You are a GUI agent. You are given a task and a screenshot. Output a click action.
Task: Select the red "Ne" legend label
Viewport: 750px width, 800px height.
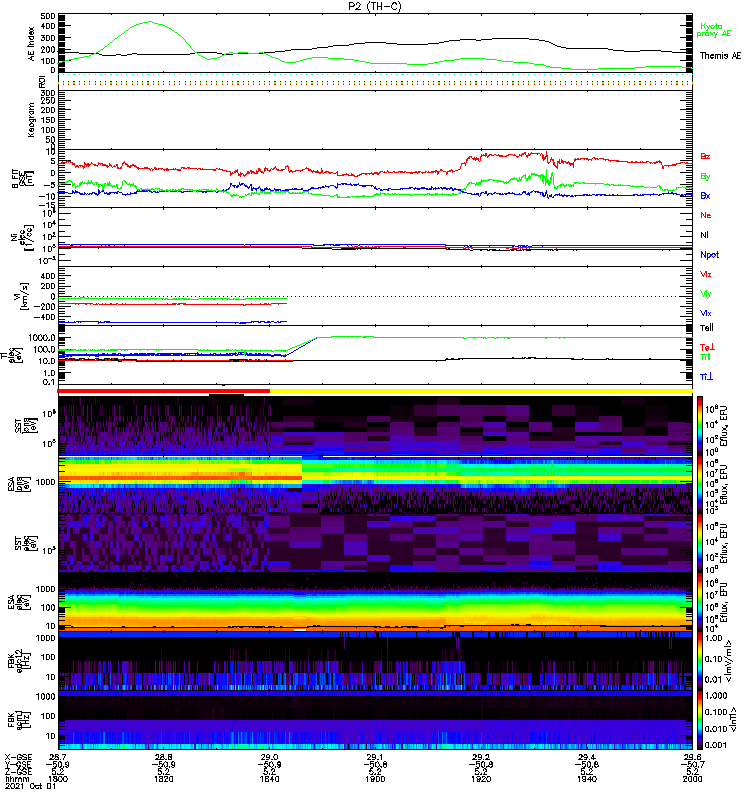tap(705, 215)
